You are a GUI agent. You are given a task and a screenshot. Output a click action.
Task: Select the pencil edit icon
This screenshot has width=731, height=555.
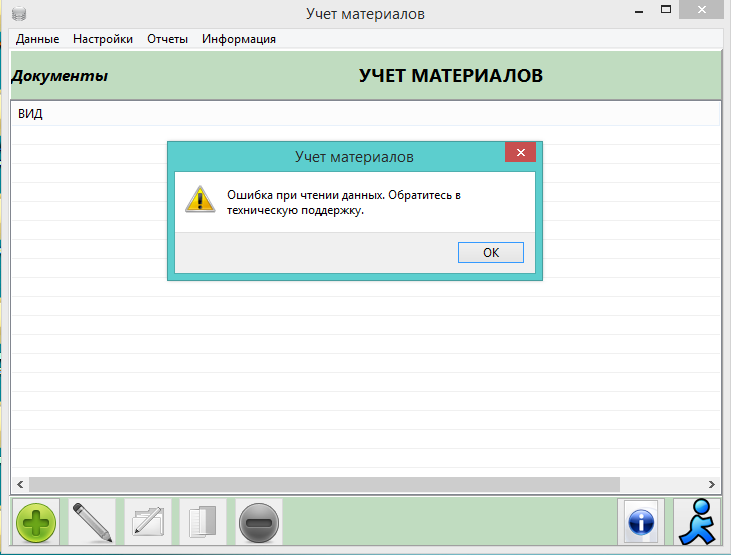click(91, 522)
